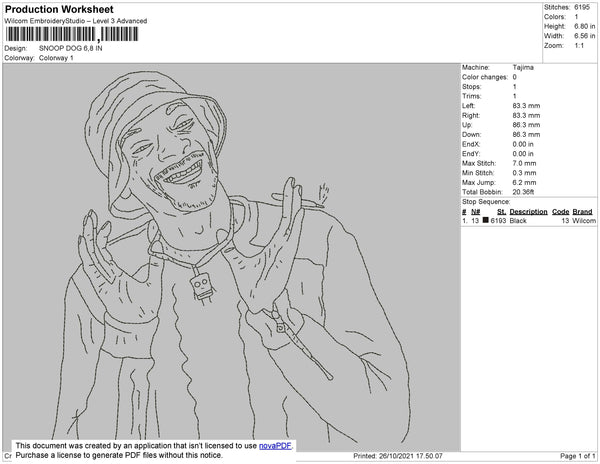Select the width value '6.56 in'

(x=584, y=36)
